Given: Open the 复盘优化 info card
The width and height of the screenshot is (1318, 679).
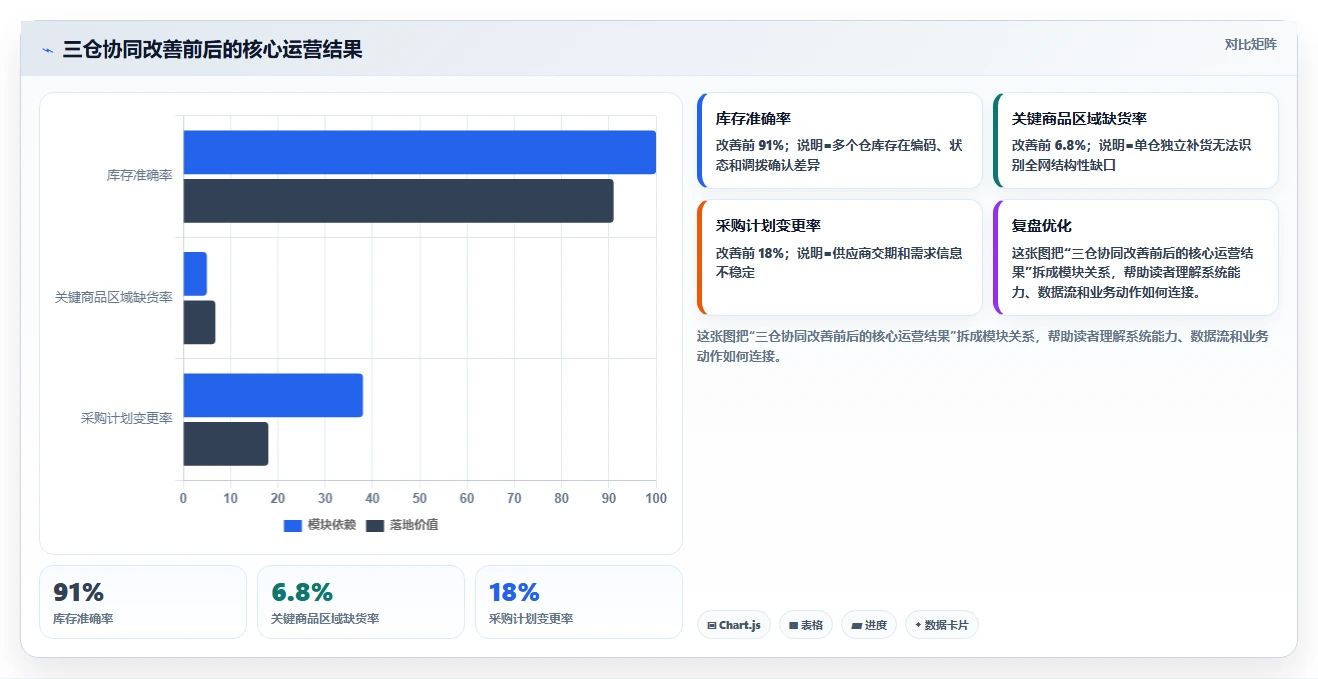Looking at the screenshot, I should [1135, 257].
